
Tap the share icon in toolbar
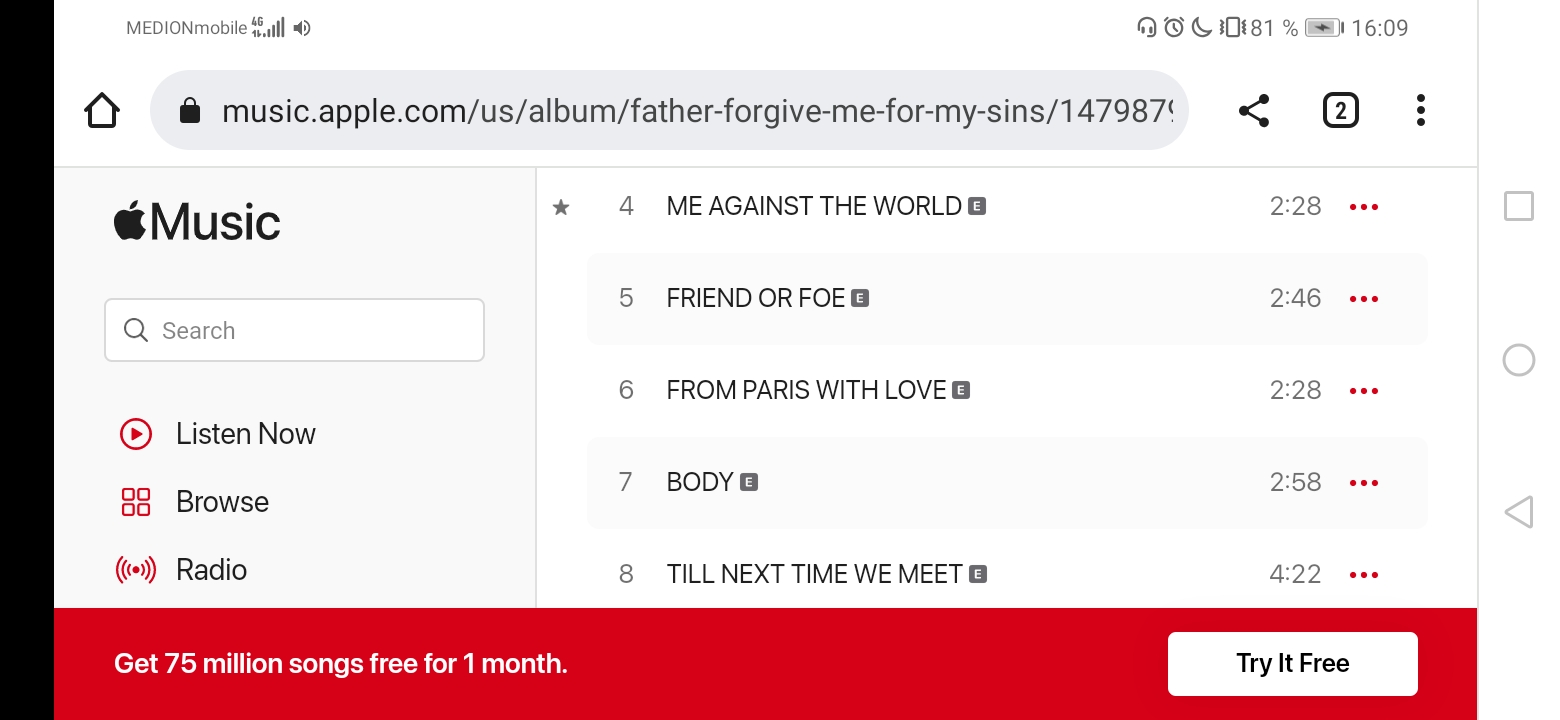click(1253, 110)
